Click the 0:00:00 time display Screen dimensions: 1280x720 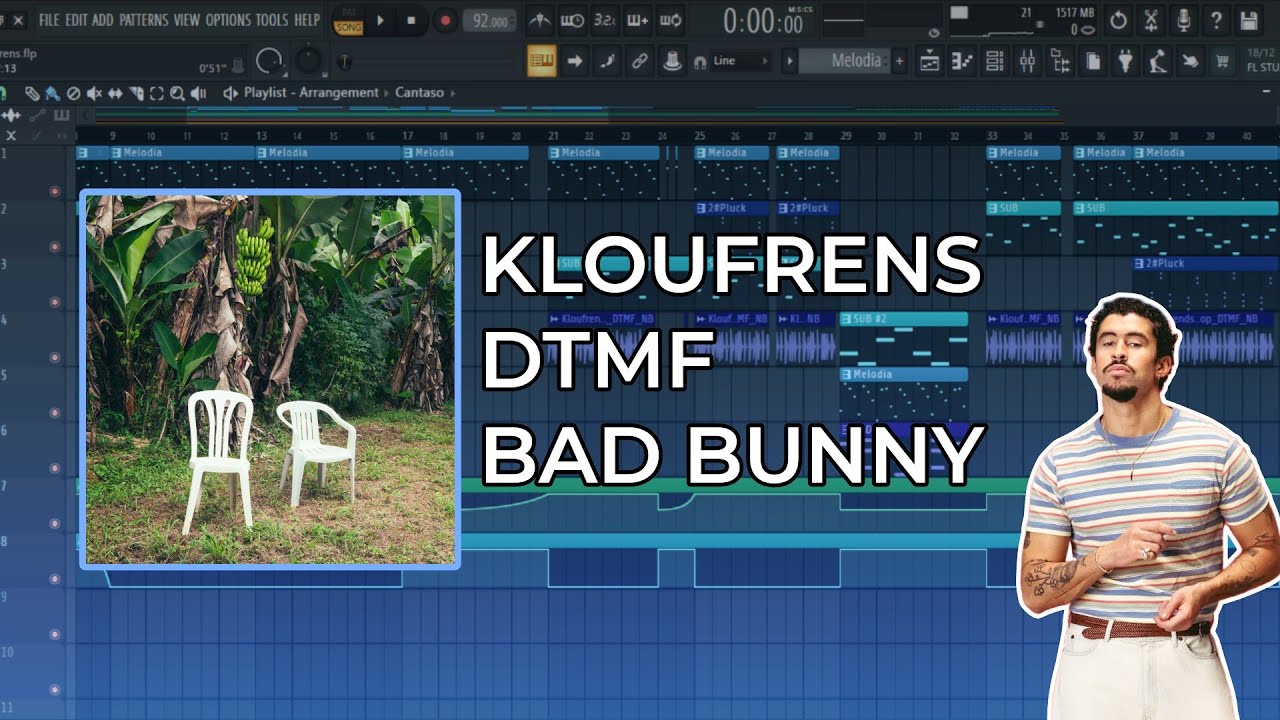(763, 21)
